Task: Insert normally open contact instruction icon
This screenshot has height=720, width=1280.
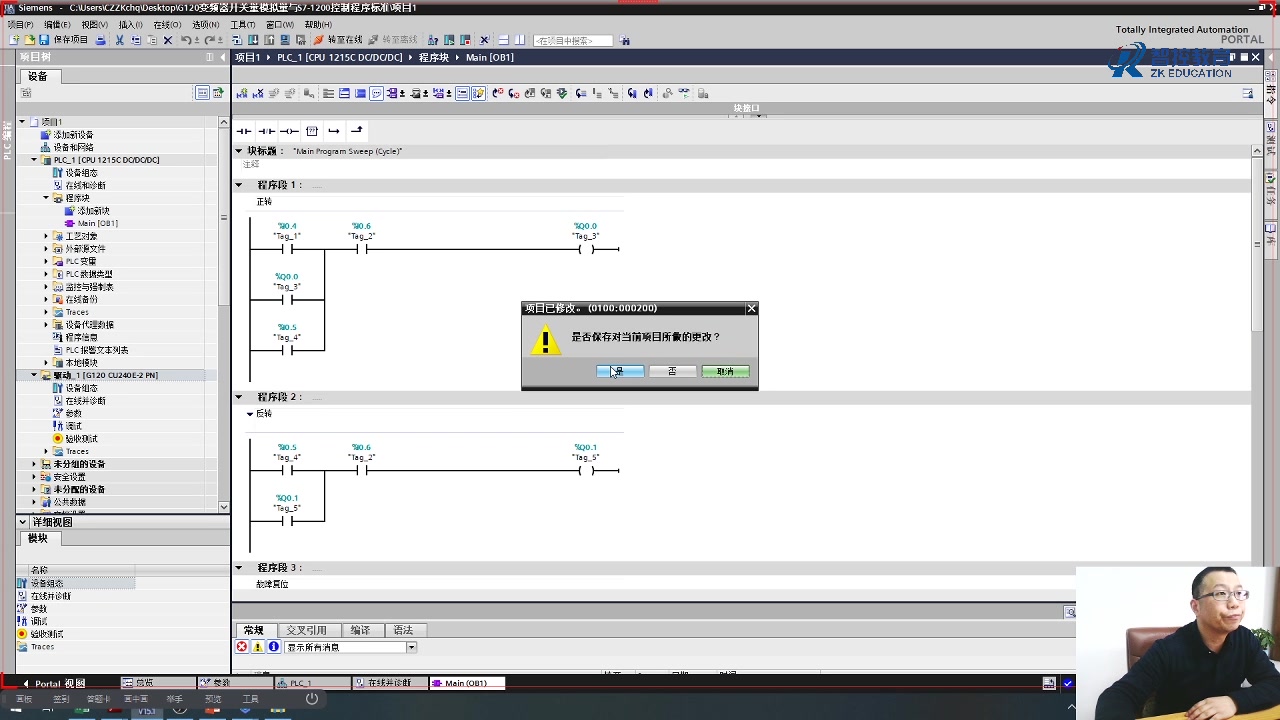Action: (x=244, y=131)
